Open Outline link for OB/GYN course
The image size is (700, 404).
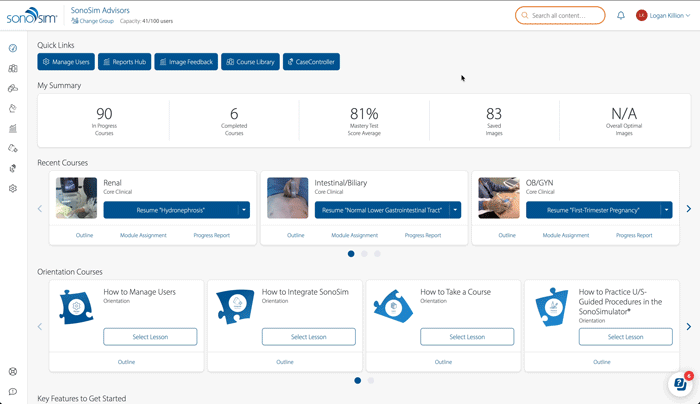[507, 235]
